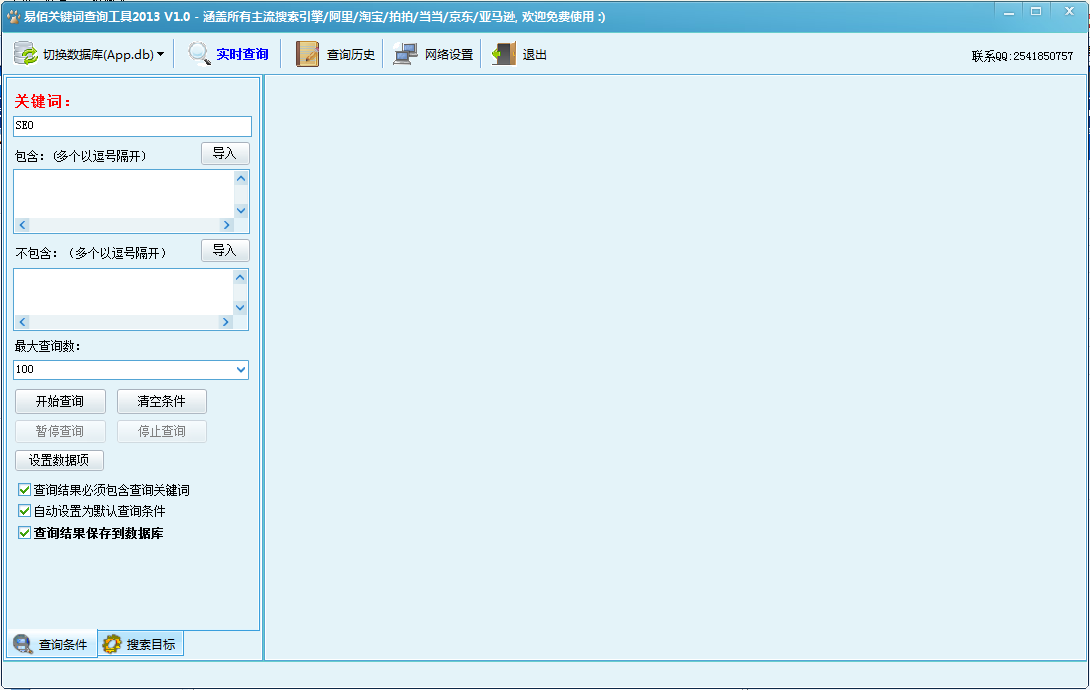Switch to the 搜索目标 tab
The image size is (1090, 690).
click(141, 644)
